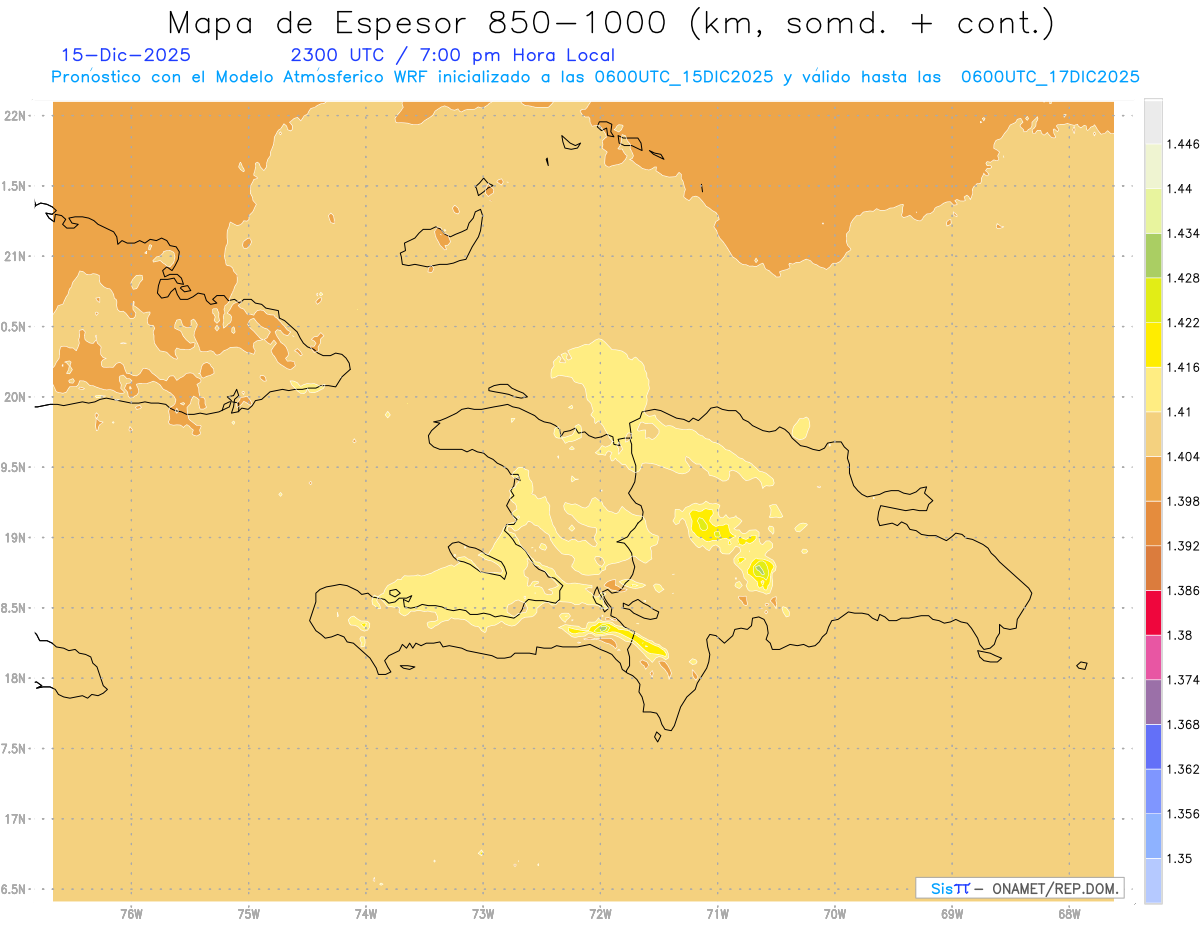This screenshot has height=927, width=1200.
Task: Click the date label '15-Dic-2025'
Action: pyautogui.click(x=125, y=55)
